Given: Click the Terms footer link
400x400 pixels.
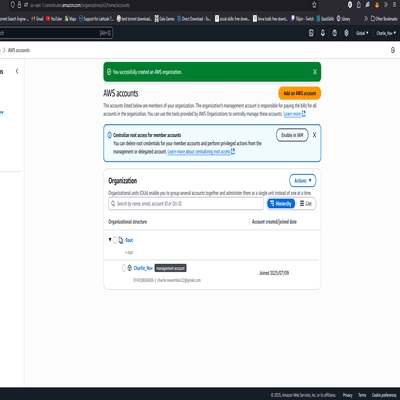Looking at the screenshot, I should point(362,395).
